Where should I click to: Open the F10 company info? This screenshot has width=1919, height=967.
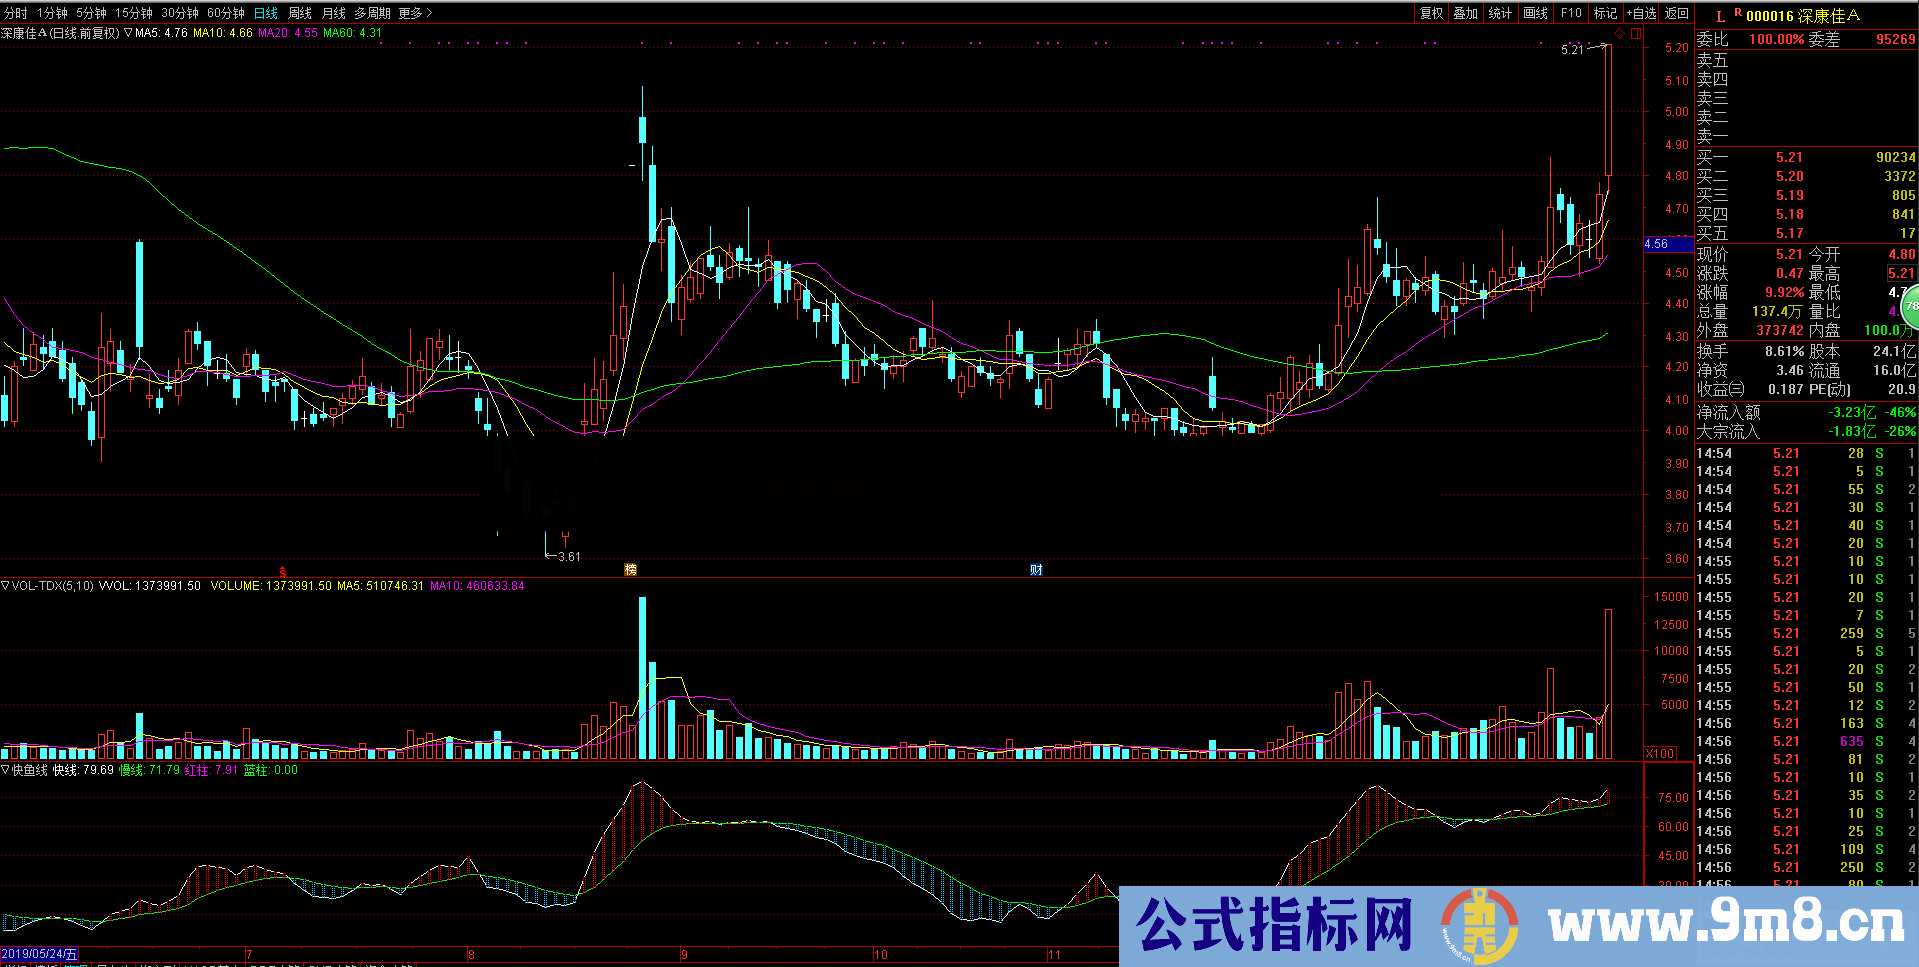pos(1571,13)
